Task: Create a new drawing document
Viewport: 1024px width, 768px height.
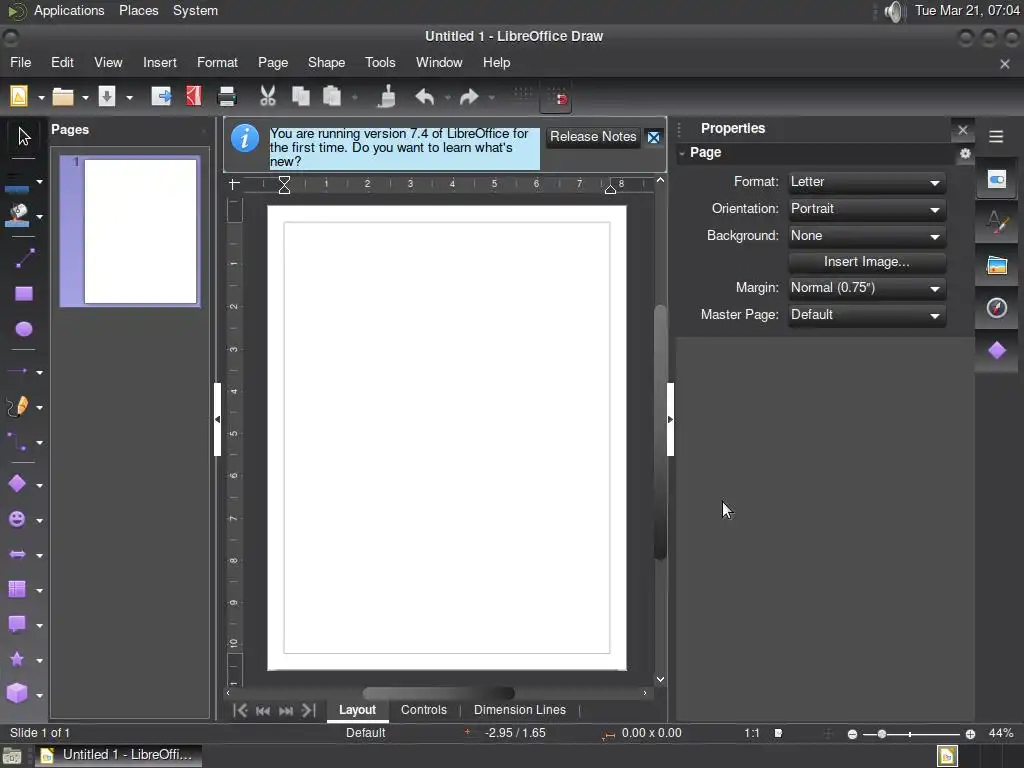Action: 19,97
